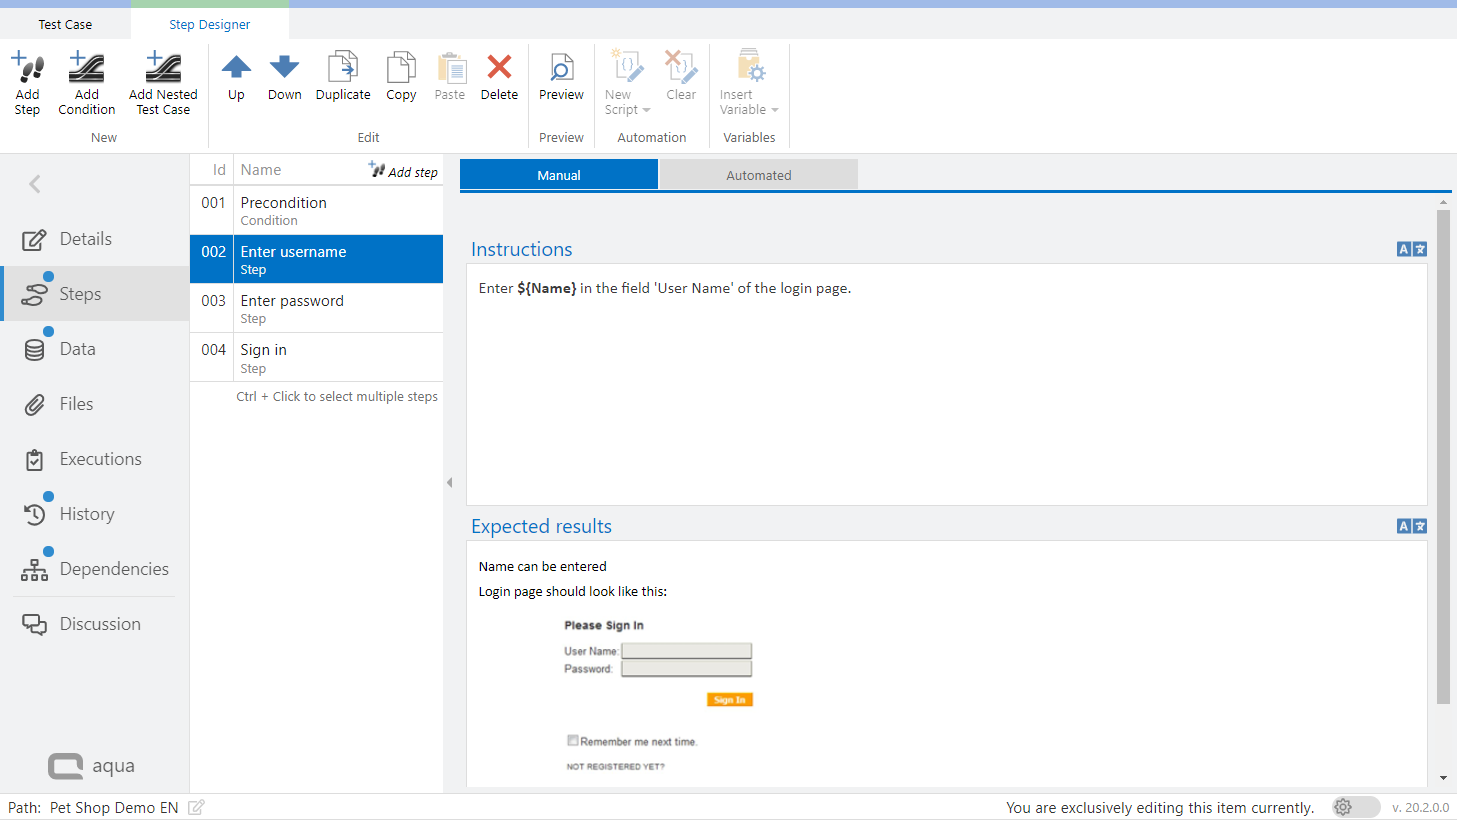Collapse the left navigation sidebar
Image resolution: width=1457 pixels, height=823 pixels.
click(x=35, y=184)
